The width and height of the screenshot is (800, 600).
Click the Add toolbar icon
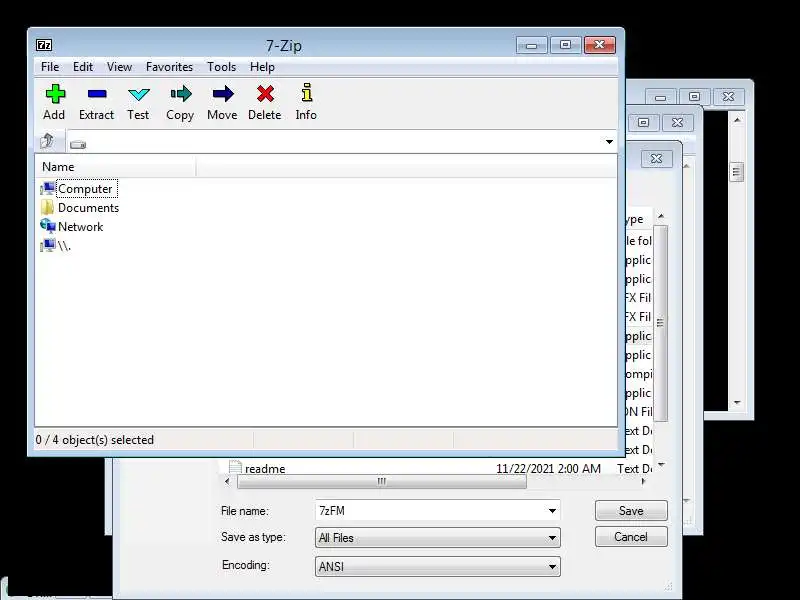click(55, 94)
